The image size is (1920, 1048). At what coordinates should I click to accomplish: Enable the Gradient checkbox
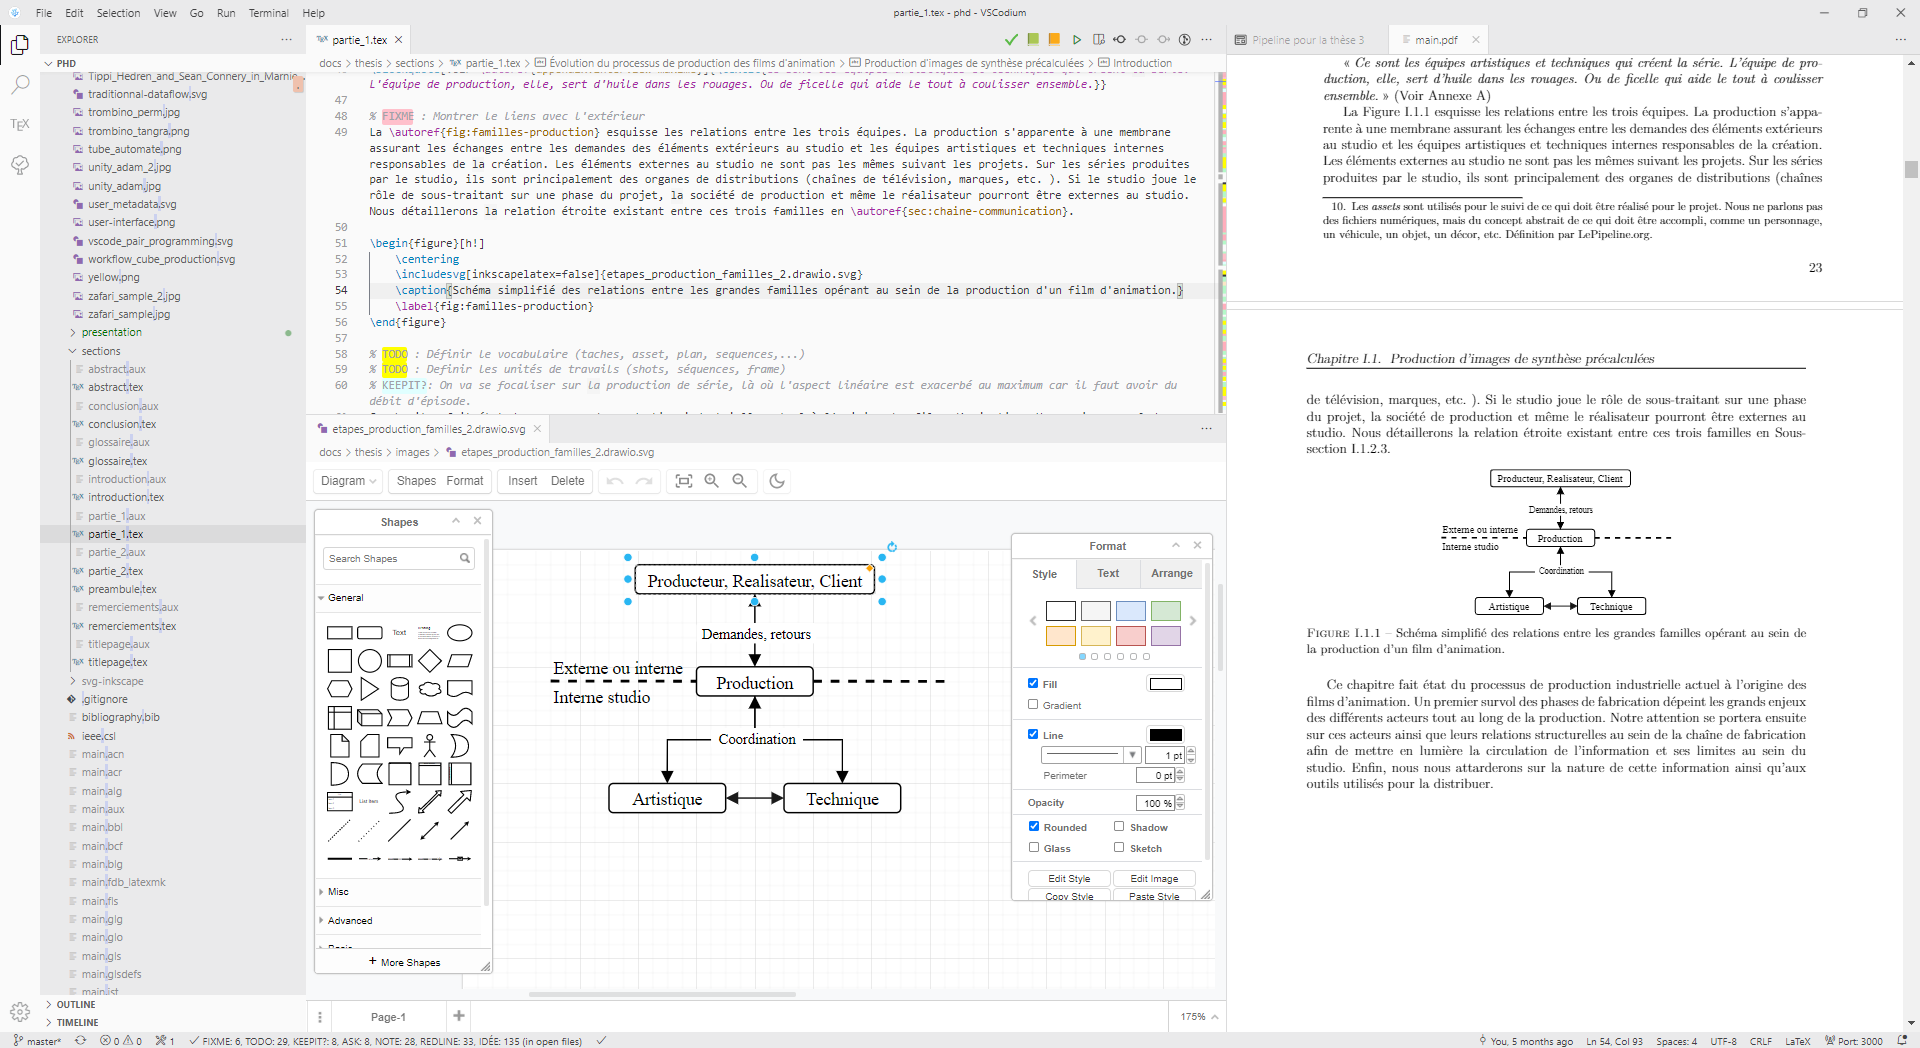(x=1033, y=705)
